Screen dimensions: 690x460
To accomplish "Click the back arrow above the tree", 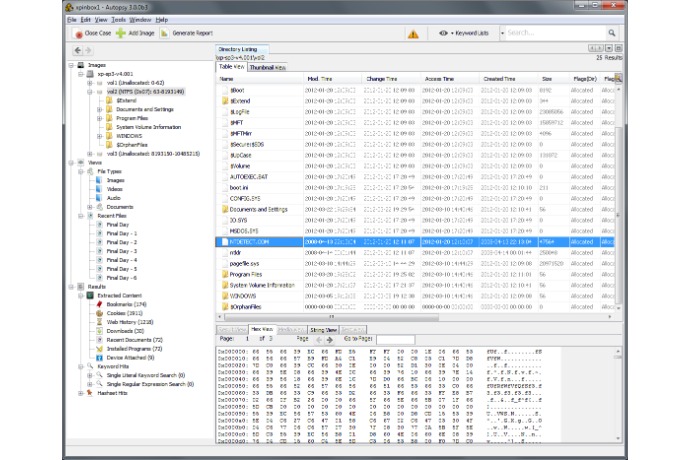I will coord(78,50).
